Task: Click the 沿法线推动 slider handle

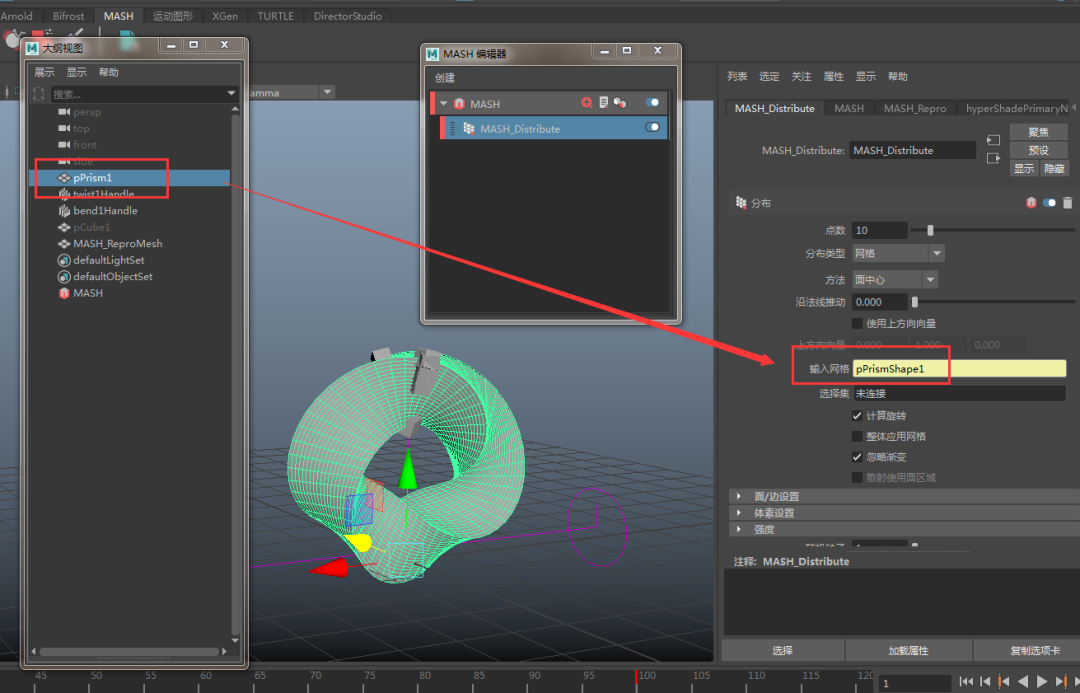Action: [915, 302]
